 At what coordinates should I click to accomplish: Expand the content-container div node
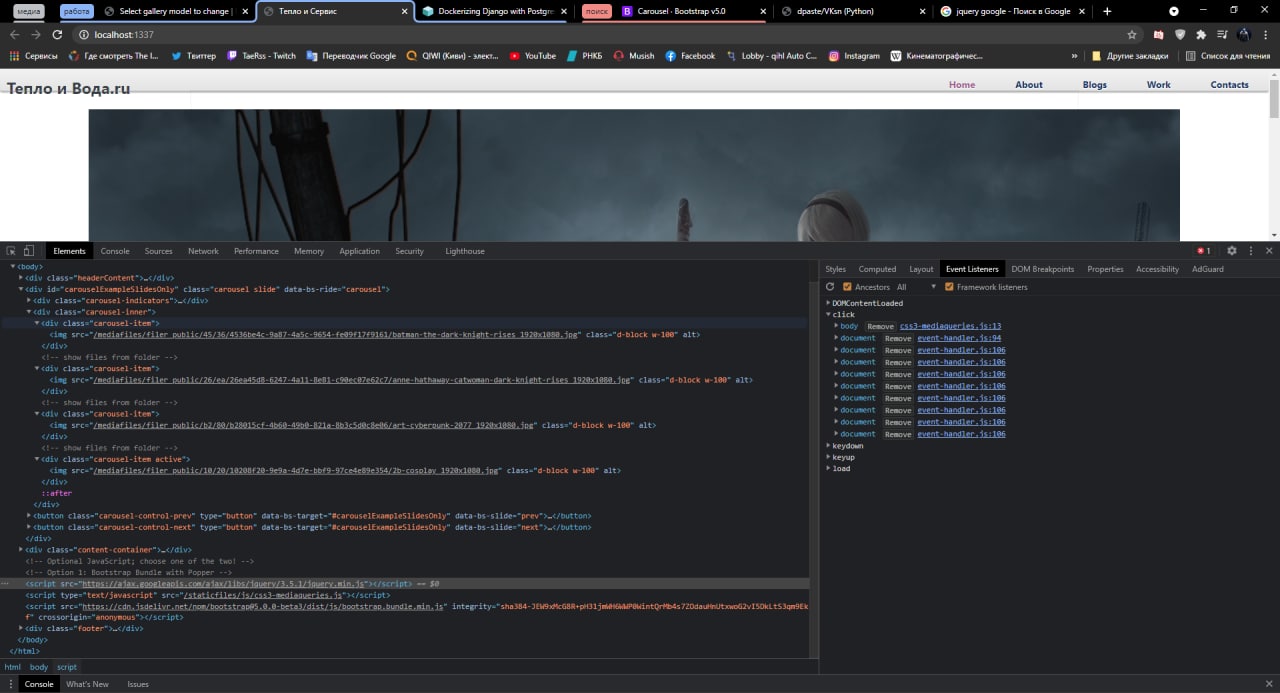coord(21,550)
